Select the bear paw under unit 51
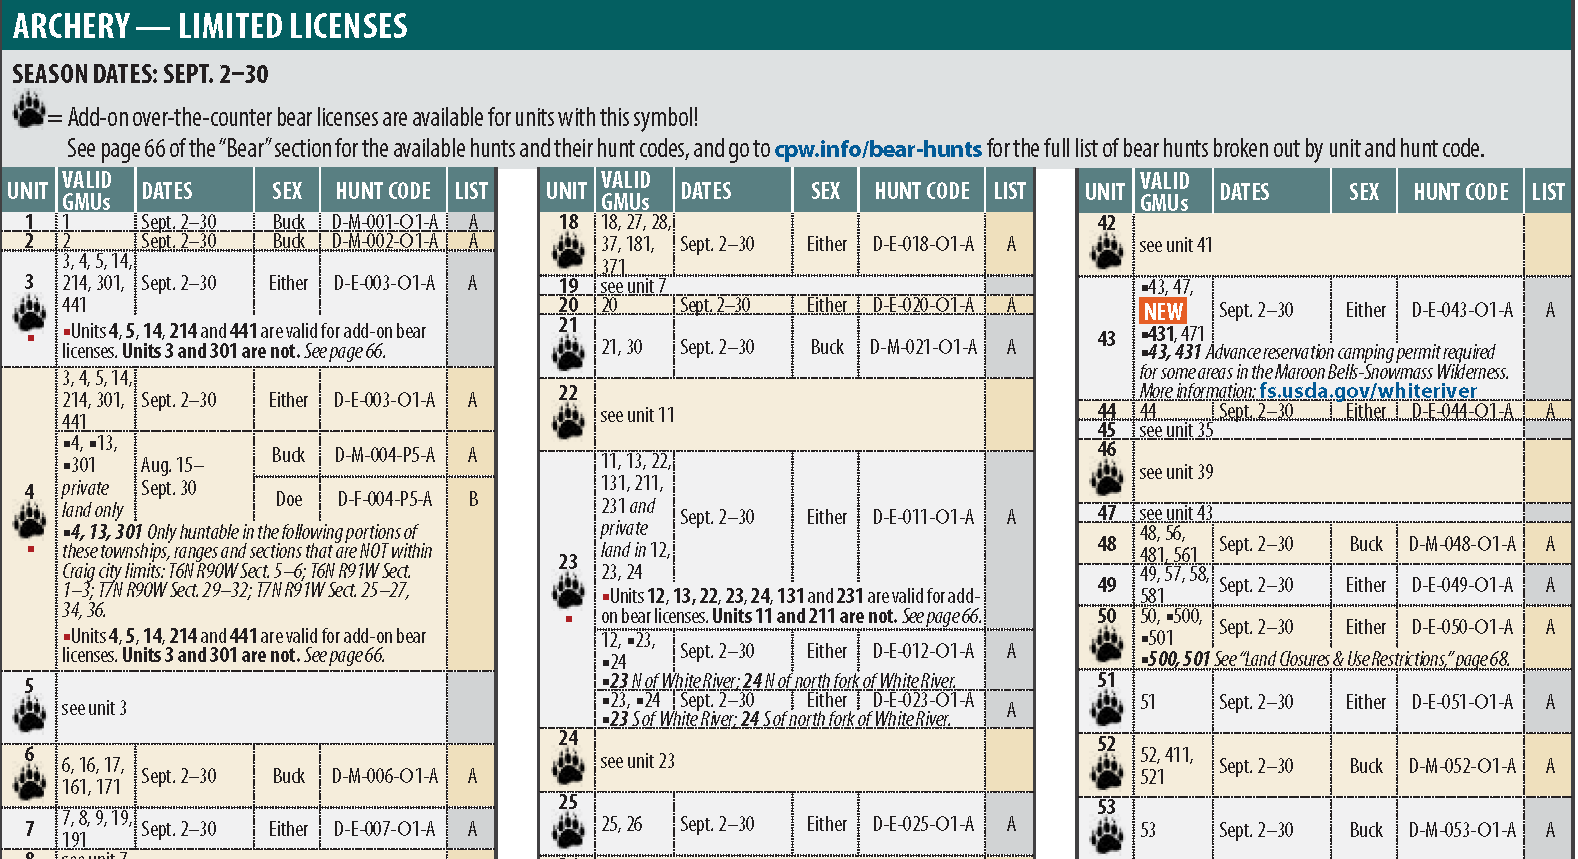Screen dimensions: 1578x859 pyautogui.click(x=1106, y=707)
